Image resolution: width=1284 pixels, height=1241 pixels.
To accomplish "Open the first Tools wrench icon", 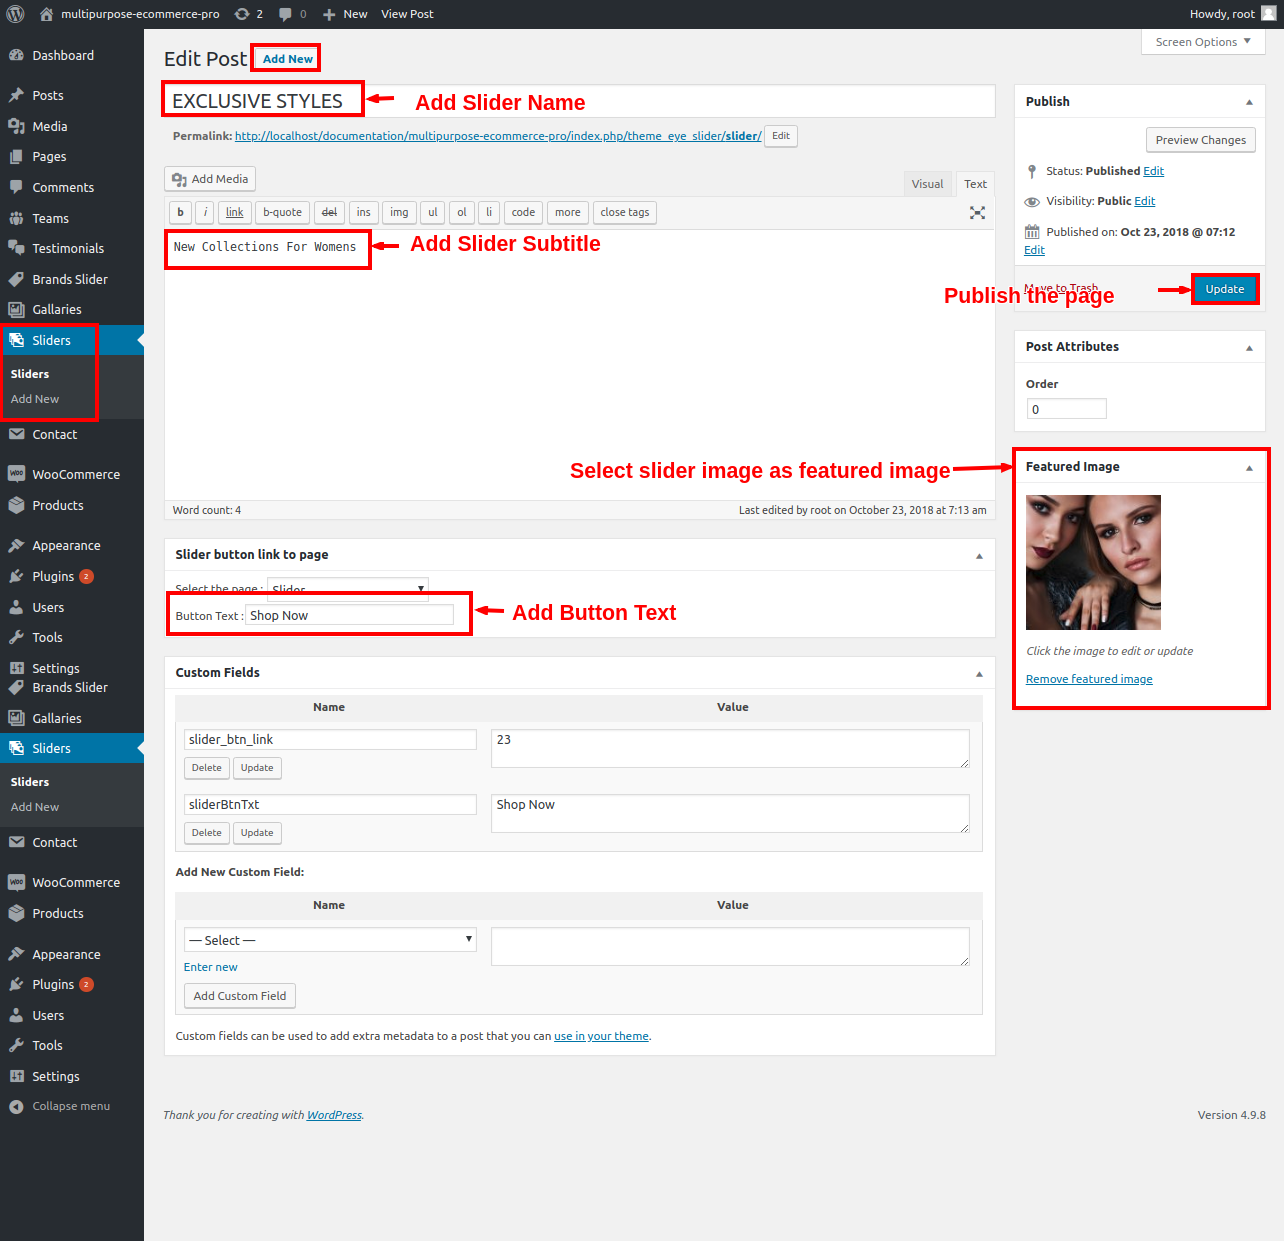I will [x=16, y=637].
